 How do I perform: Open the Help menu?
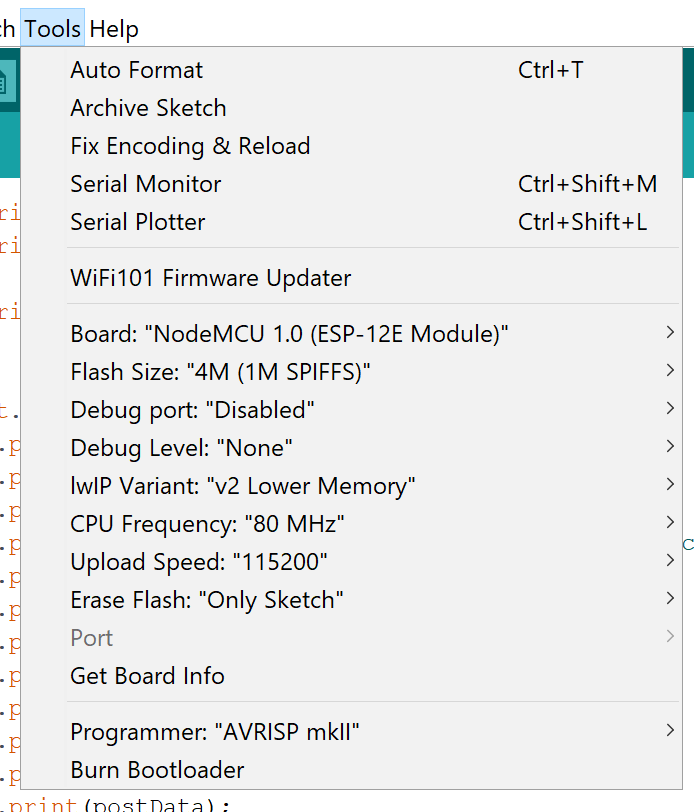tap(113, 28)
